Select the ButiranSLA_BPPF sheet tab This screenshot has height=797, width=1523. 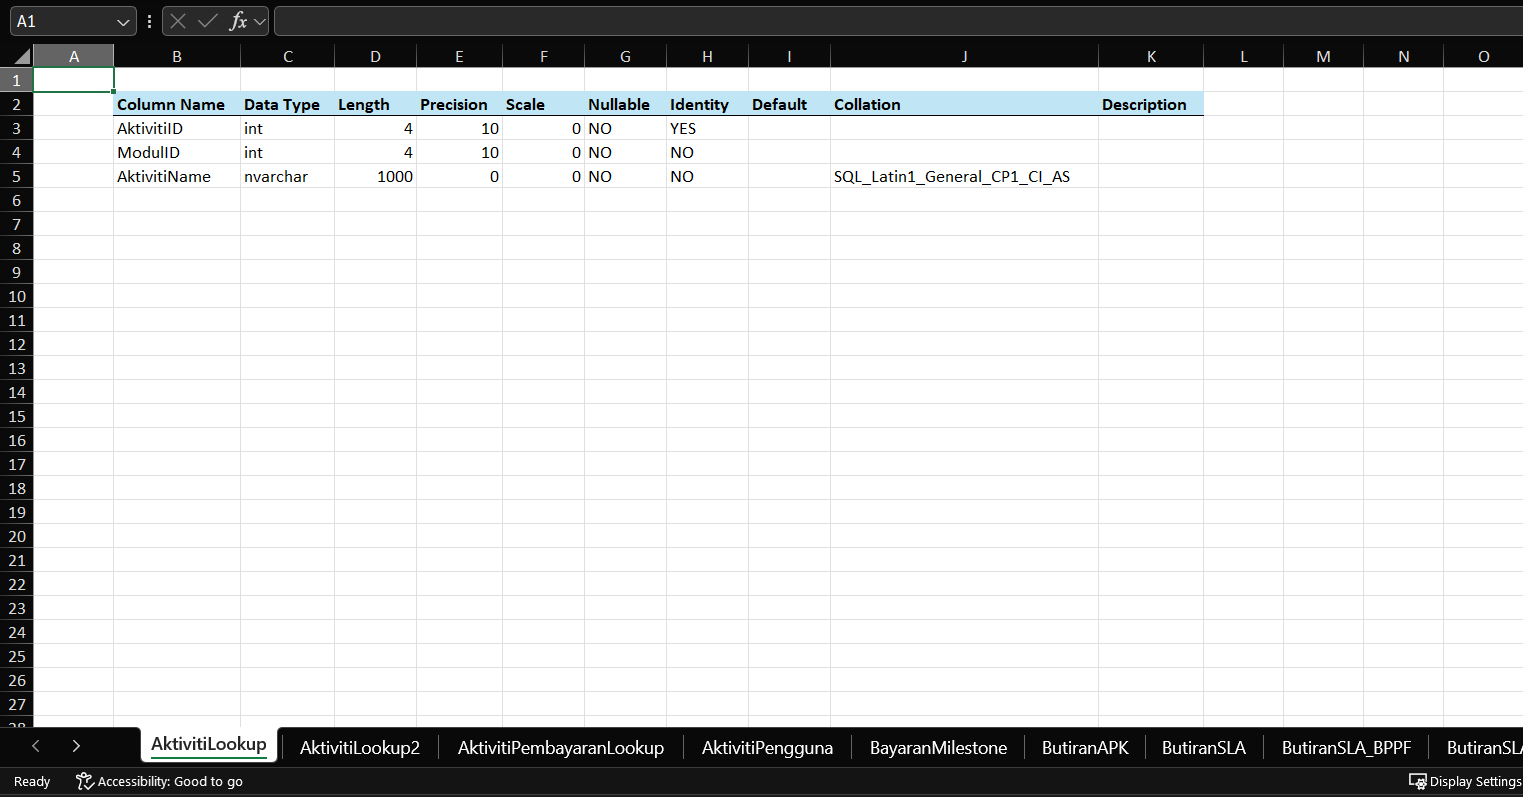click(x=1346, y=747)
